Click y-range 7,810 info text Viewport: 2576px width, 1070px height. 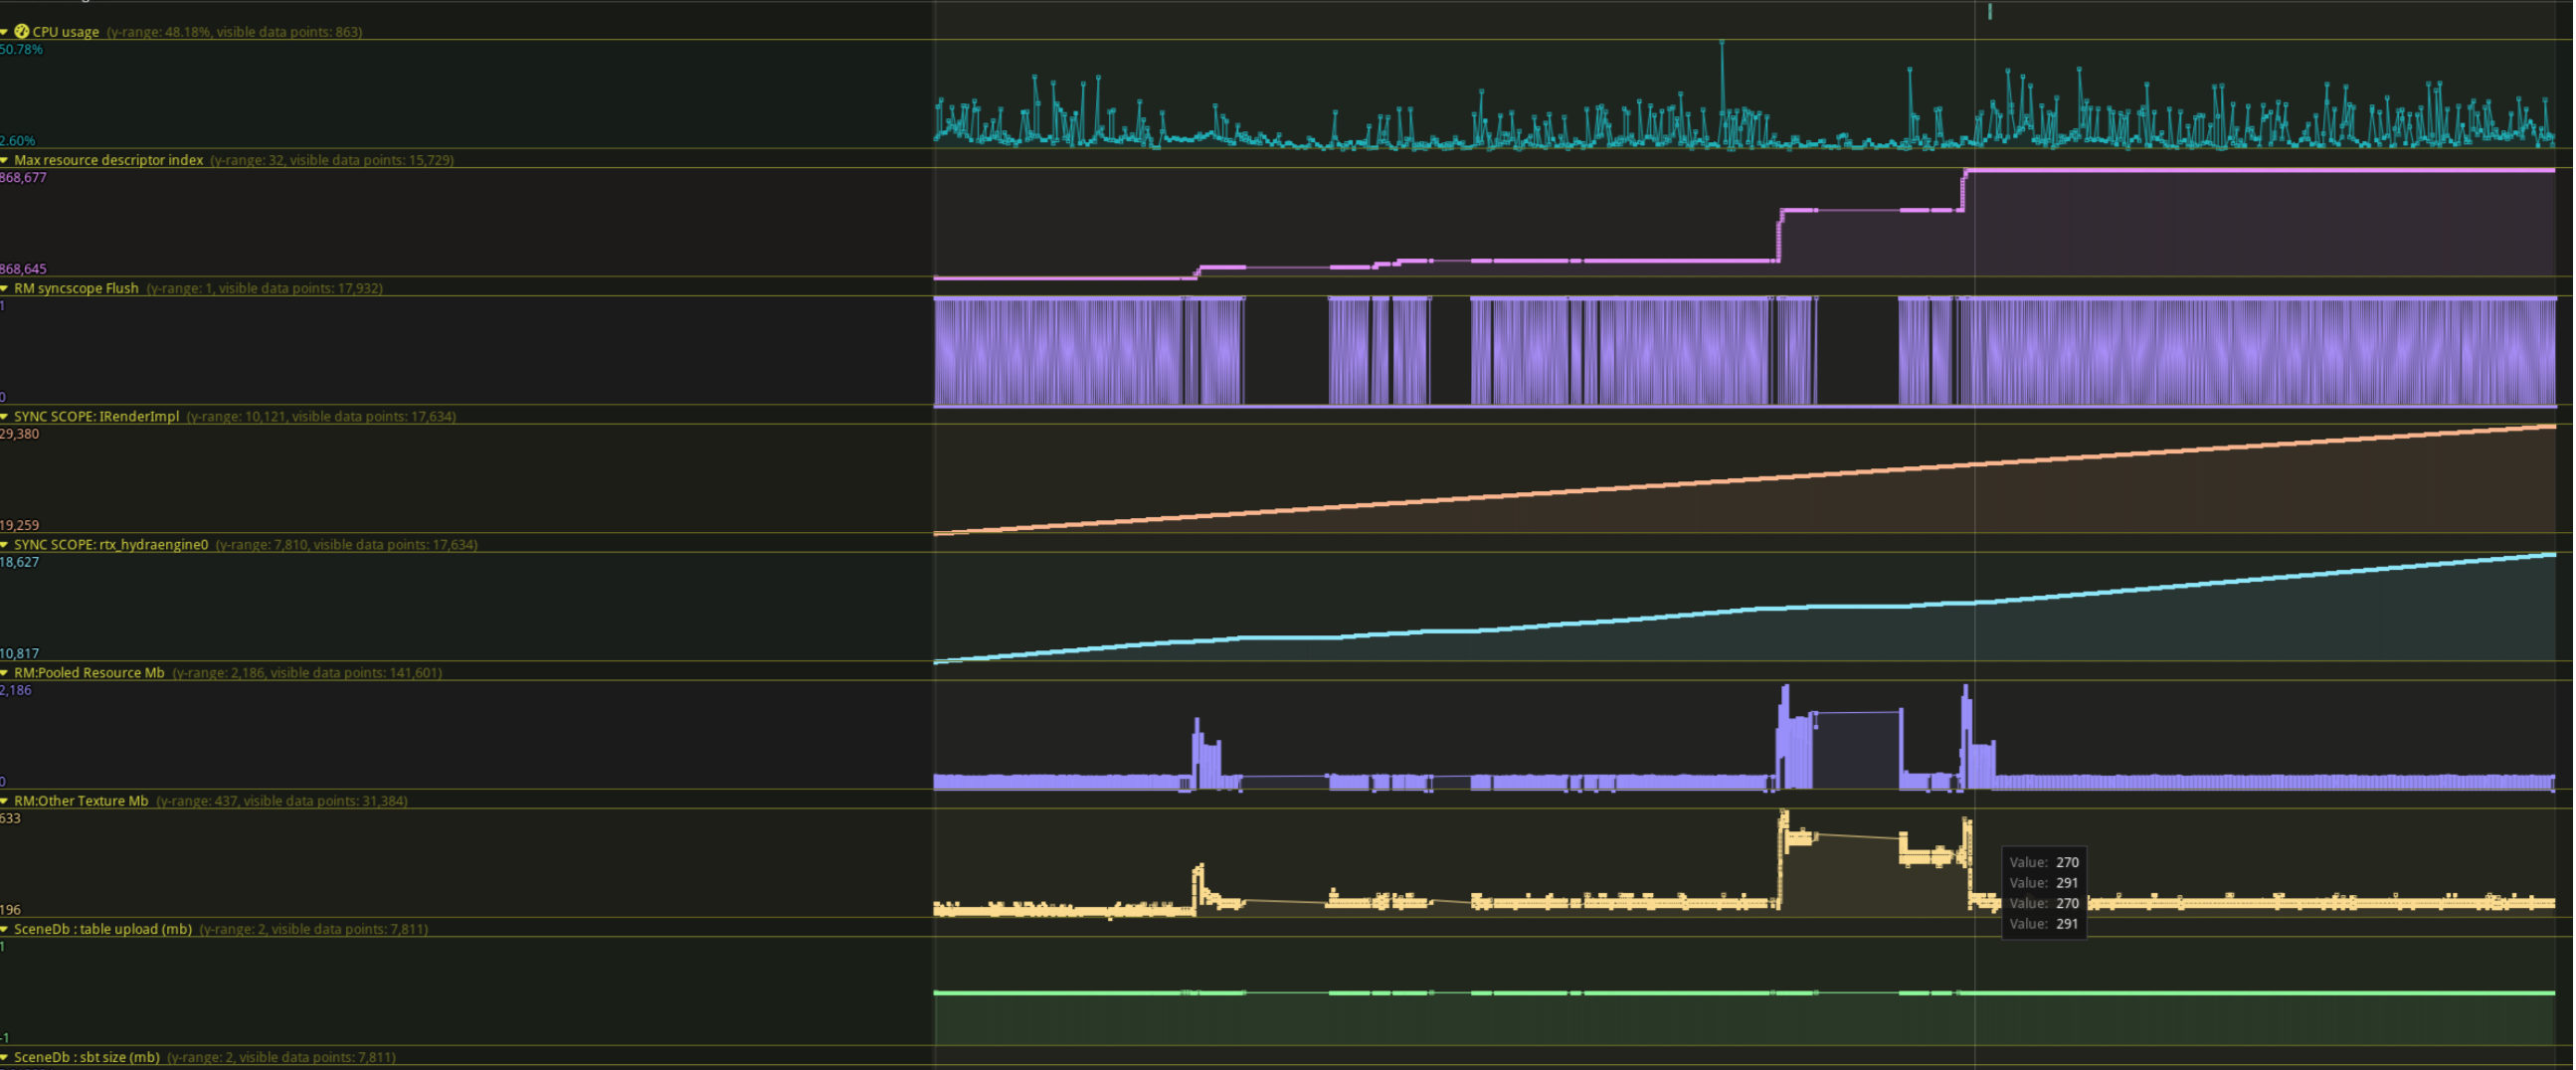point(347,544)
